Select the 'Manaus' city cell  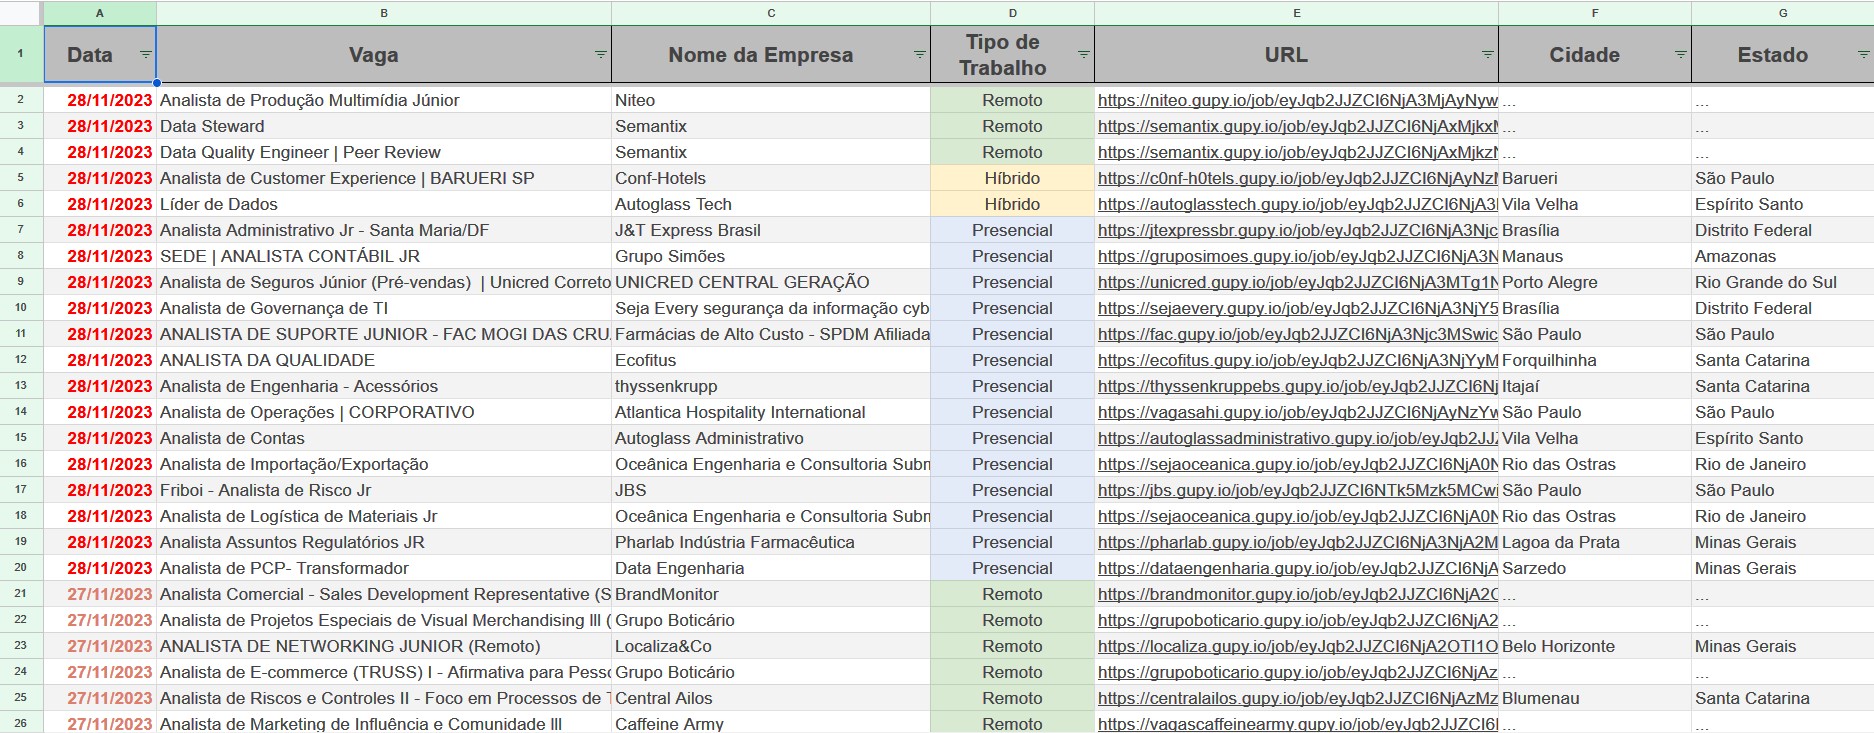tap(1595, 256)
